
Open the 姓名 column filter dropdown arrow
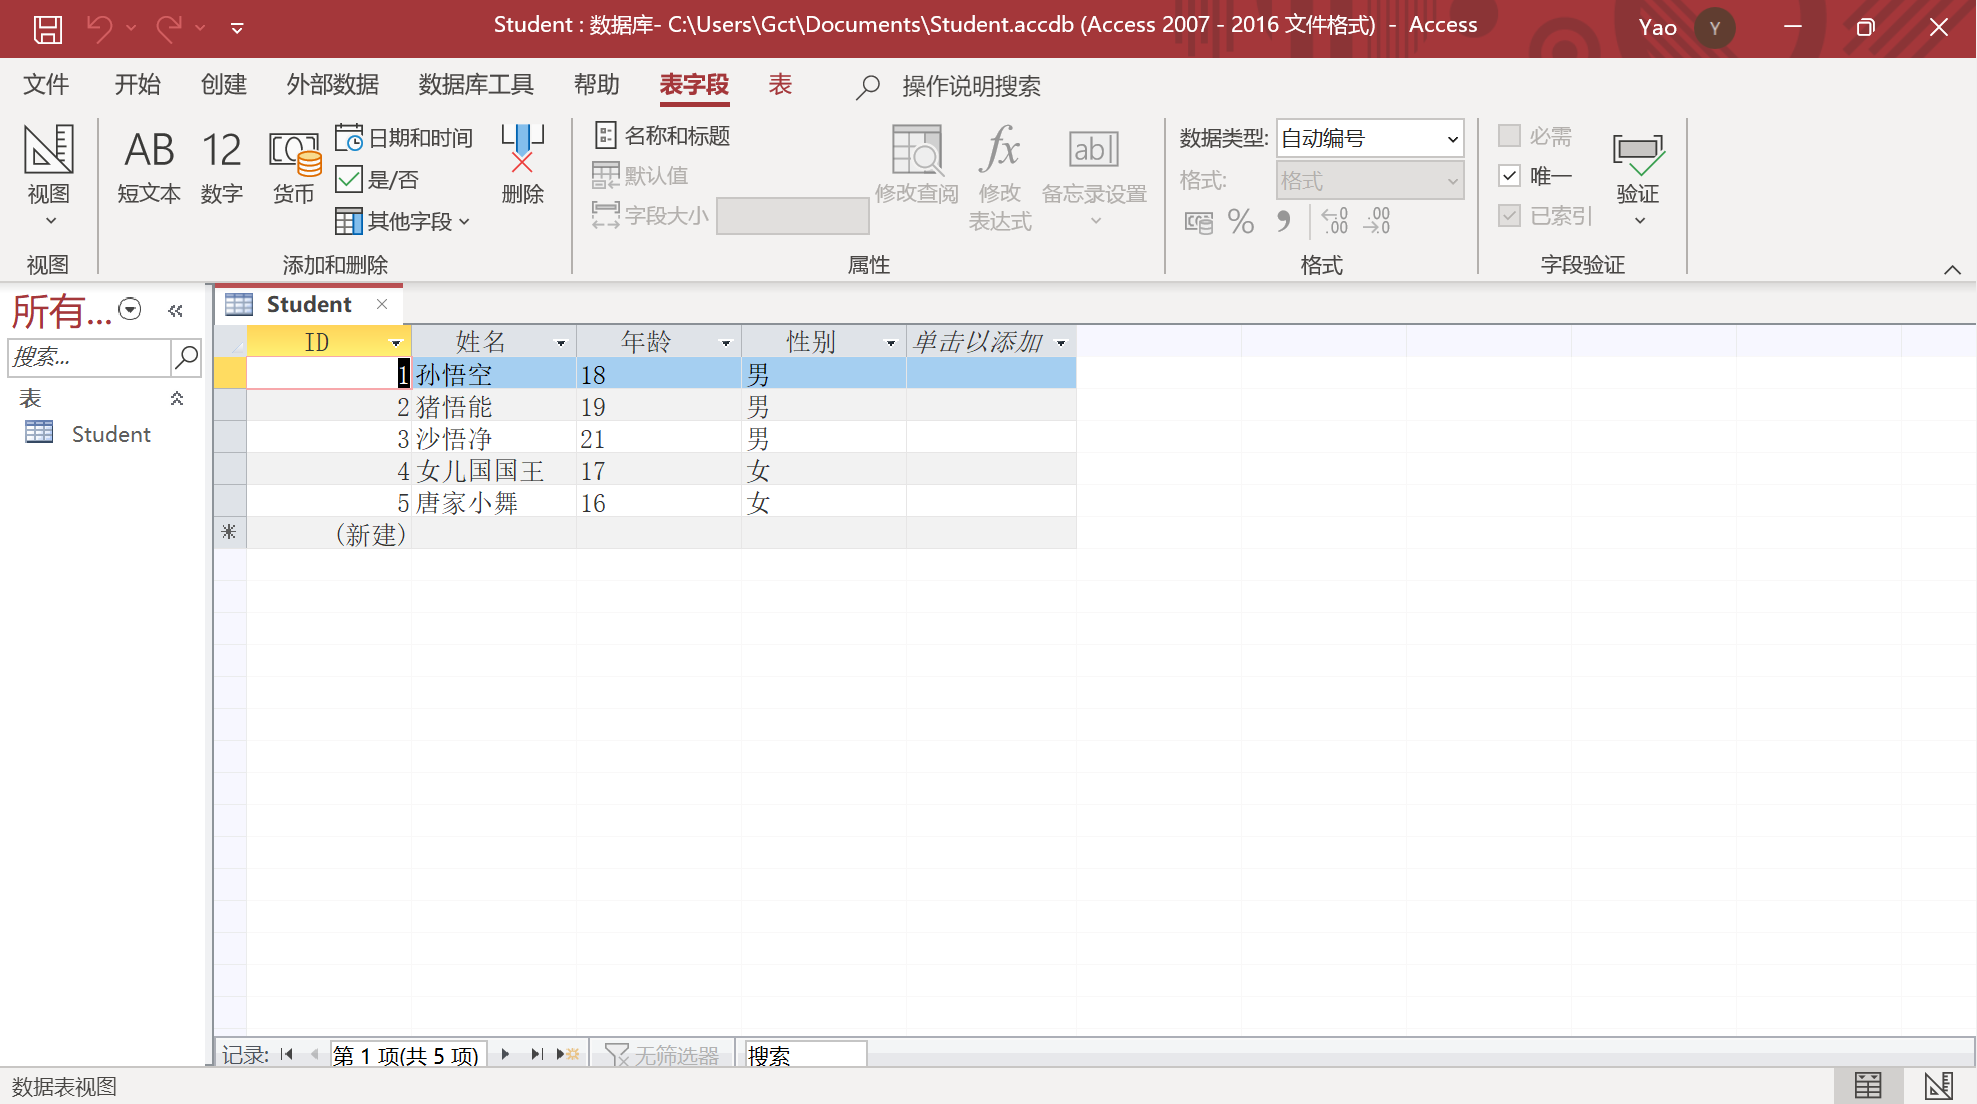561,343
